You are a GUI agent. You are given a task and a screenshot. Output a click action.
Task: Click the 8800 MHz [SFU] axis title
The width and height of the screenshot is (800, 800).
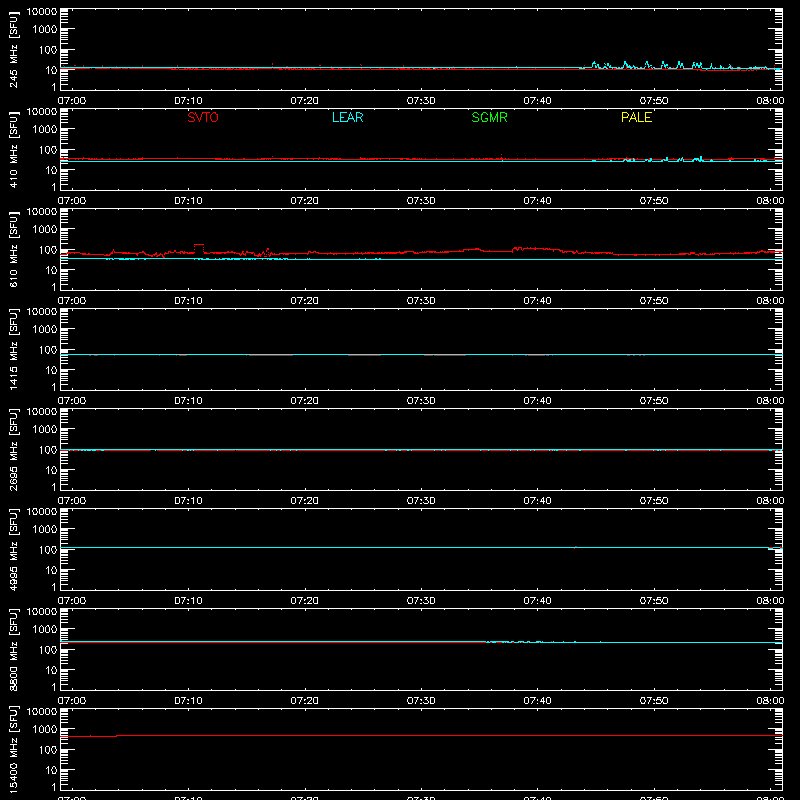click(x=13, y=649)
